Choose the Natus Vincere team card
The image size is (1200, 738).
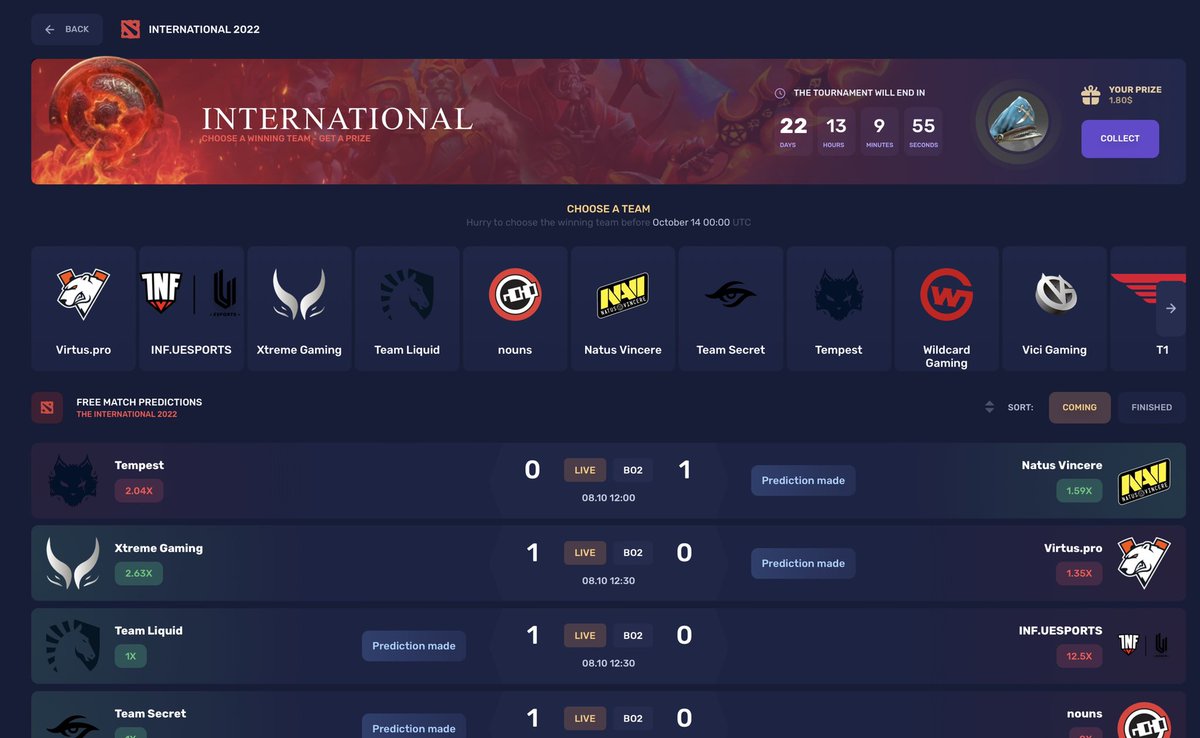[623, 309]
